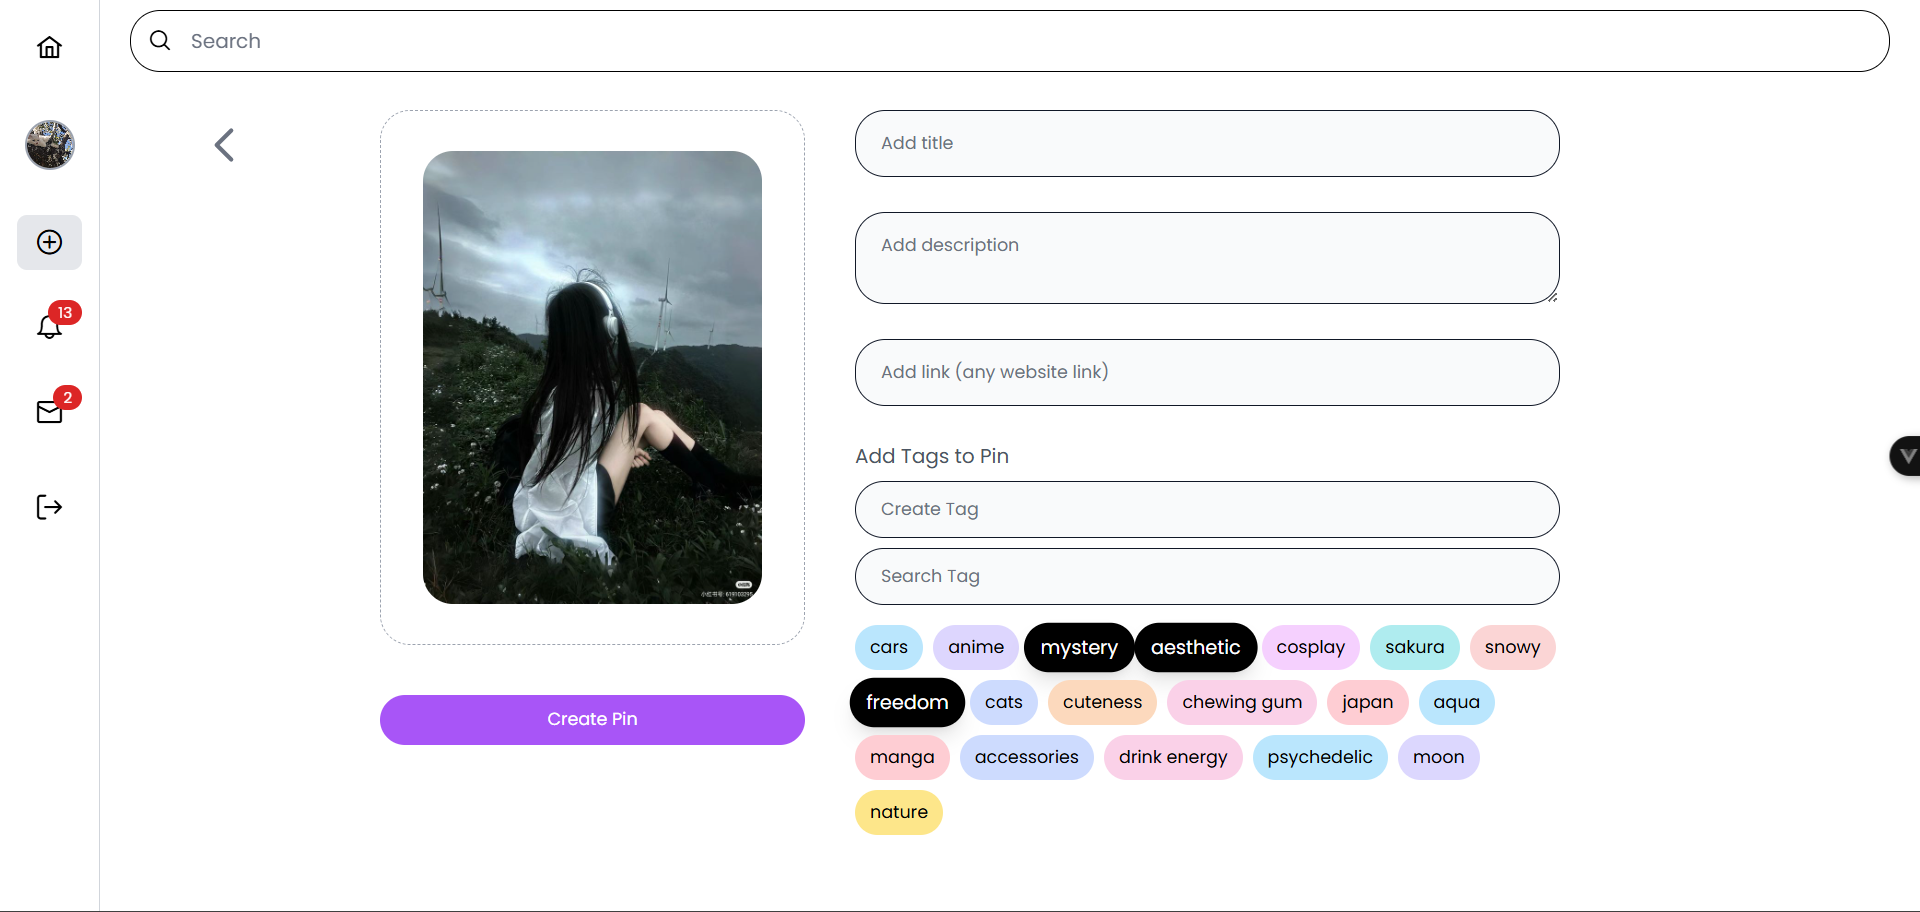This screenshot has width=1920, height=912.
Task: Select the cosplay tag
Action: (x=1310, y=647)
